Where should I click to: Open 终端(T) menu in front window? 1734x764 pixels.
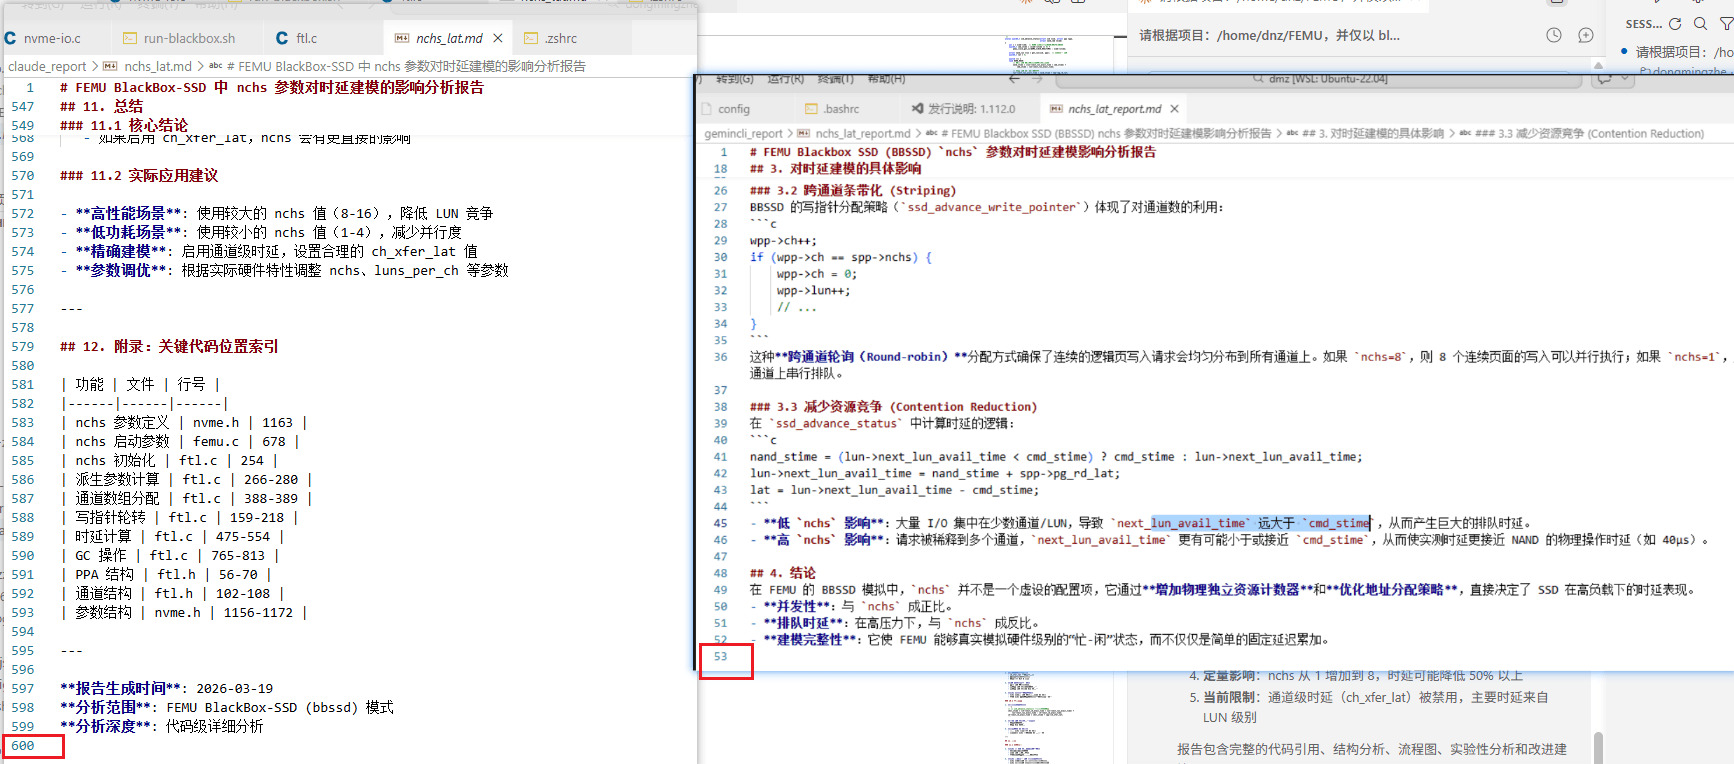point(836,78)
